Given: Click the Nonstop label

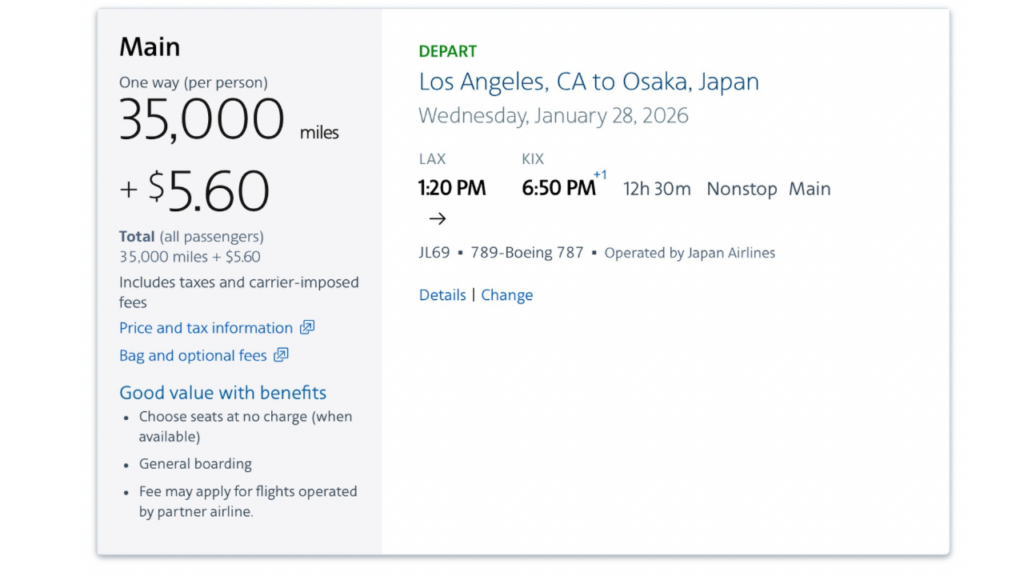Looking at the screenshot, I should tap(741, 189).
